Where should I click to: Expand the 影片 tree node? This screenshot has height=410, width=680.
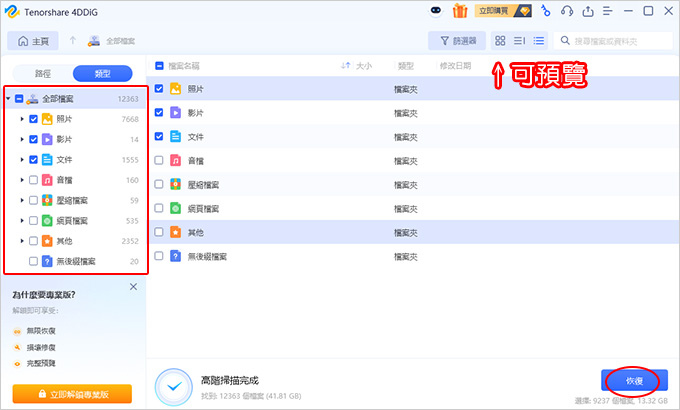coord(22,139)
